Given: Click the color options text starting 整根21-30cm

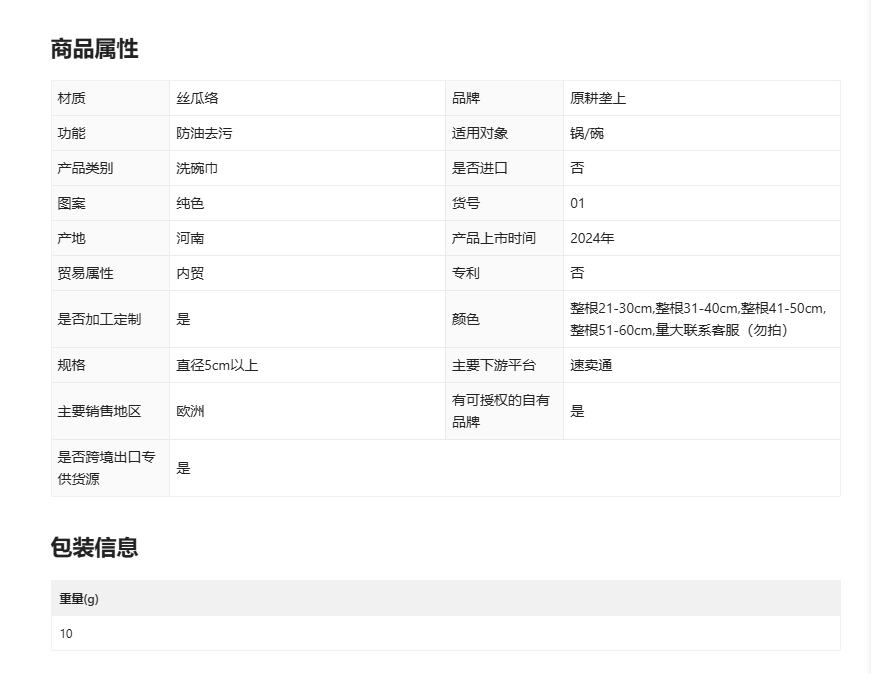Looking at the screenshot, I should 697,319.
